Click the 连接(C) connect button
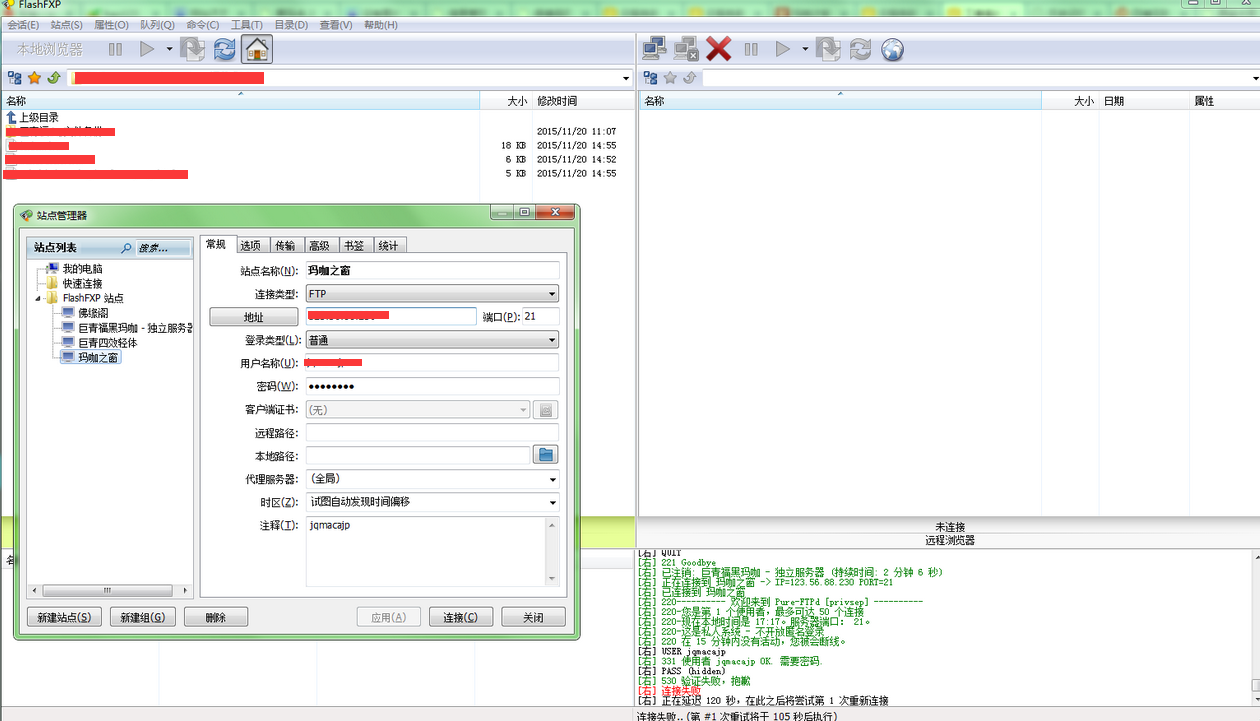The height and width of the screenshot is (721, 1260). (460, 617)
